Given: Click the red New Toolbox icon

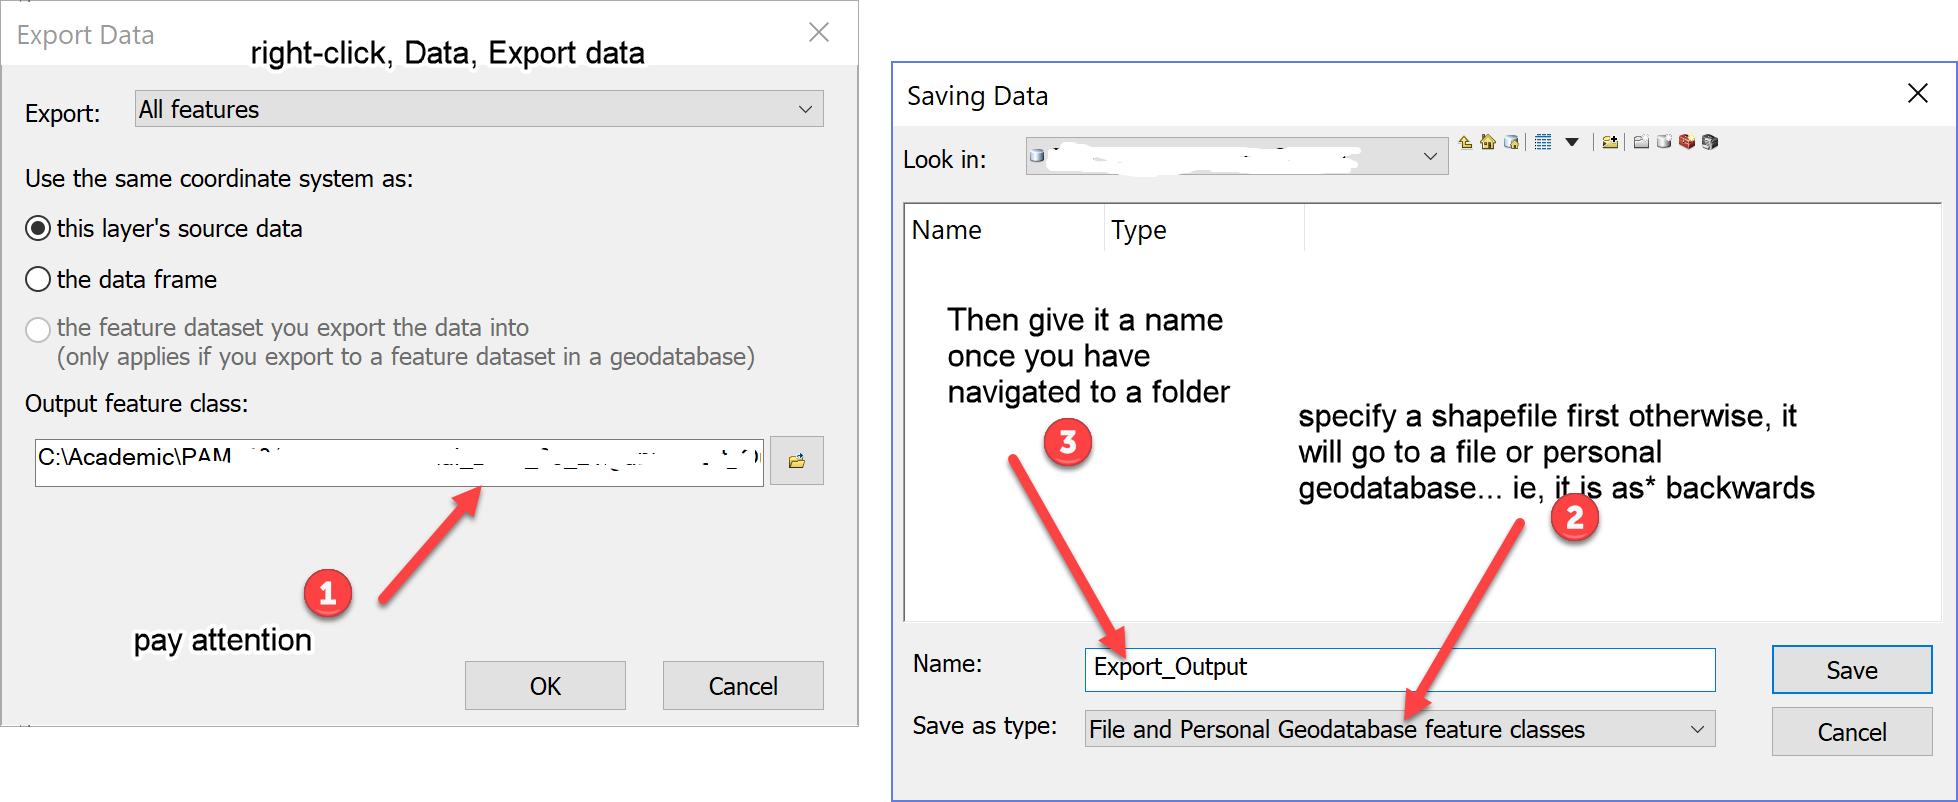Looking at the screenshot, I should (1687, 142).
